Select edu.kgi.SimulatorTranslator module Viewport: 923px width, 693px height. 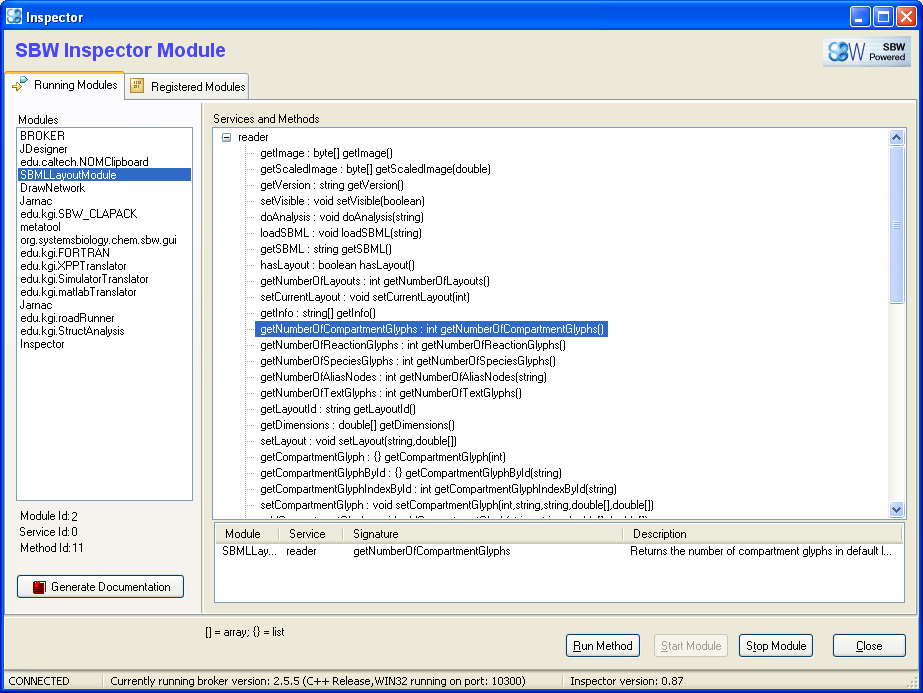pos(84,278)
